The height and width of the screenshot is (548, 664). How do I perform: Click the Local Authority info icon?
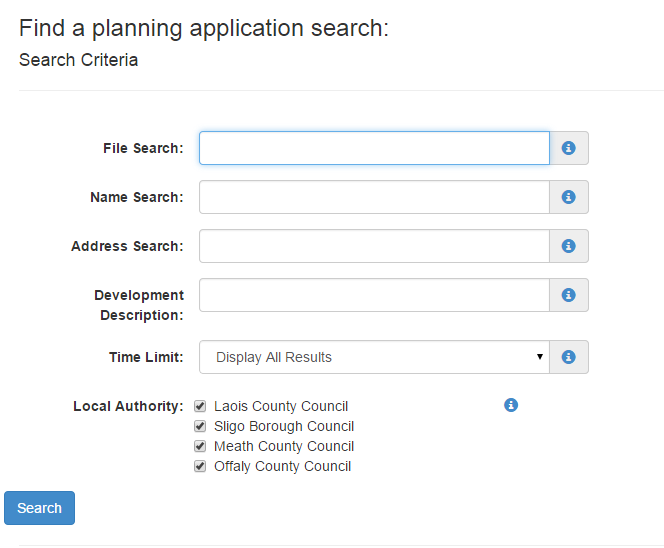pos(511,405)
